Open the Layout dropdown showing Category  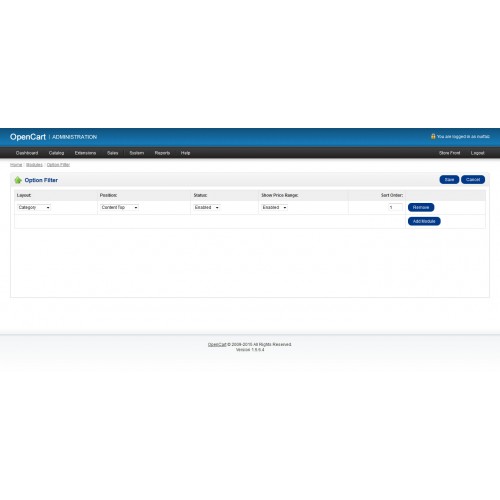(x=34, y=207)
